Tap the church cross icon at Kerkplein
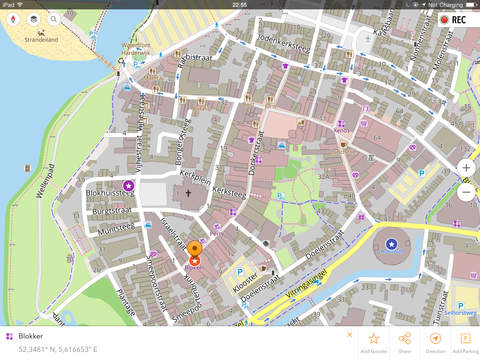This screenshot has height=360, width=480. [188, 193]
